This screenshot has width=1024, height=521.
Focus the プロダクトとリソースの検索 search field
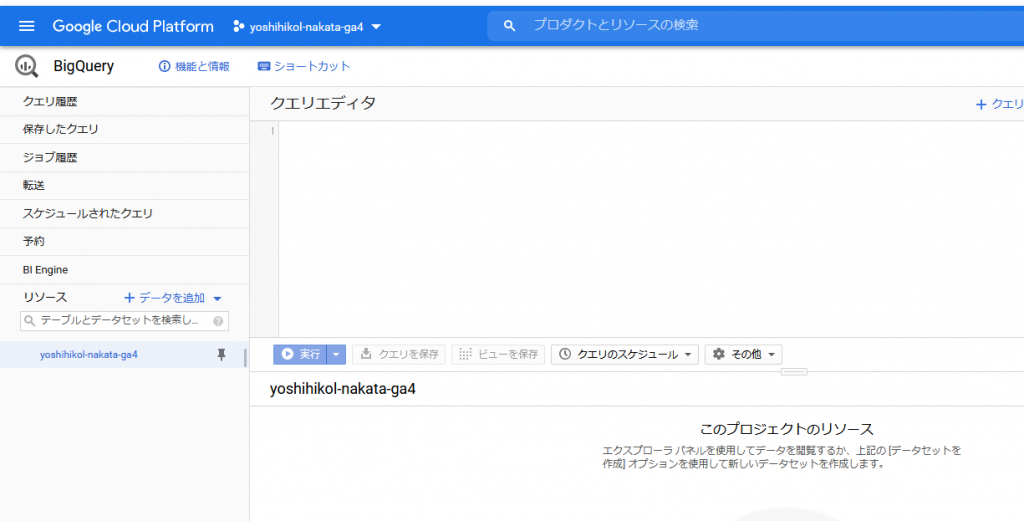click(756, 26)
